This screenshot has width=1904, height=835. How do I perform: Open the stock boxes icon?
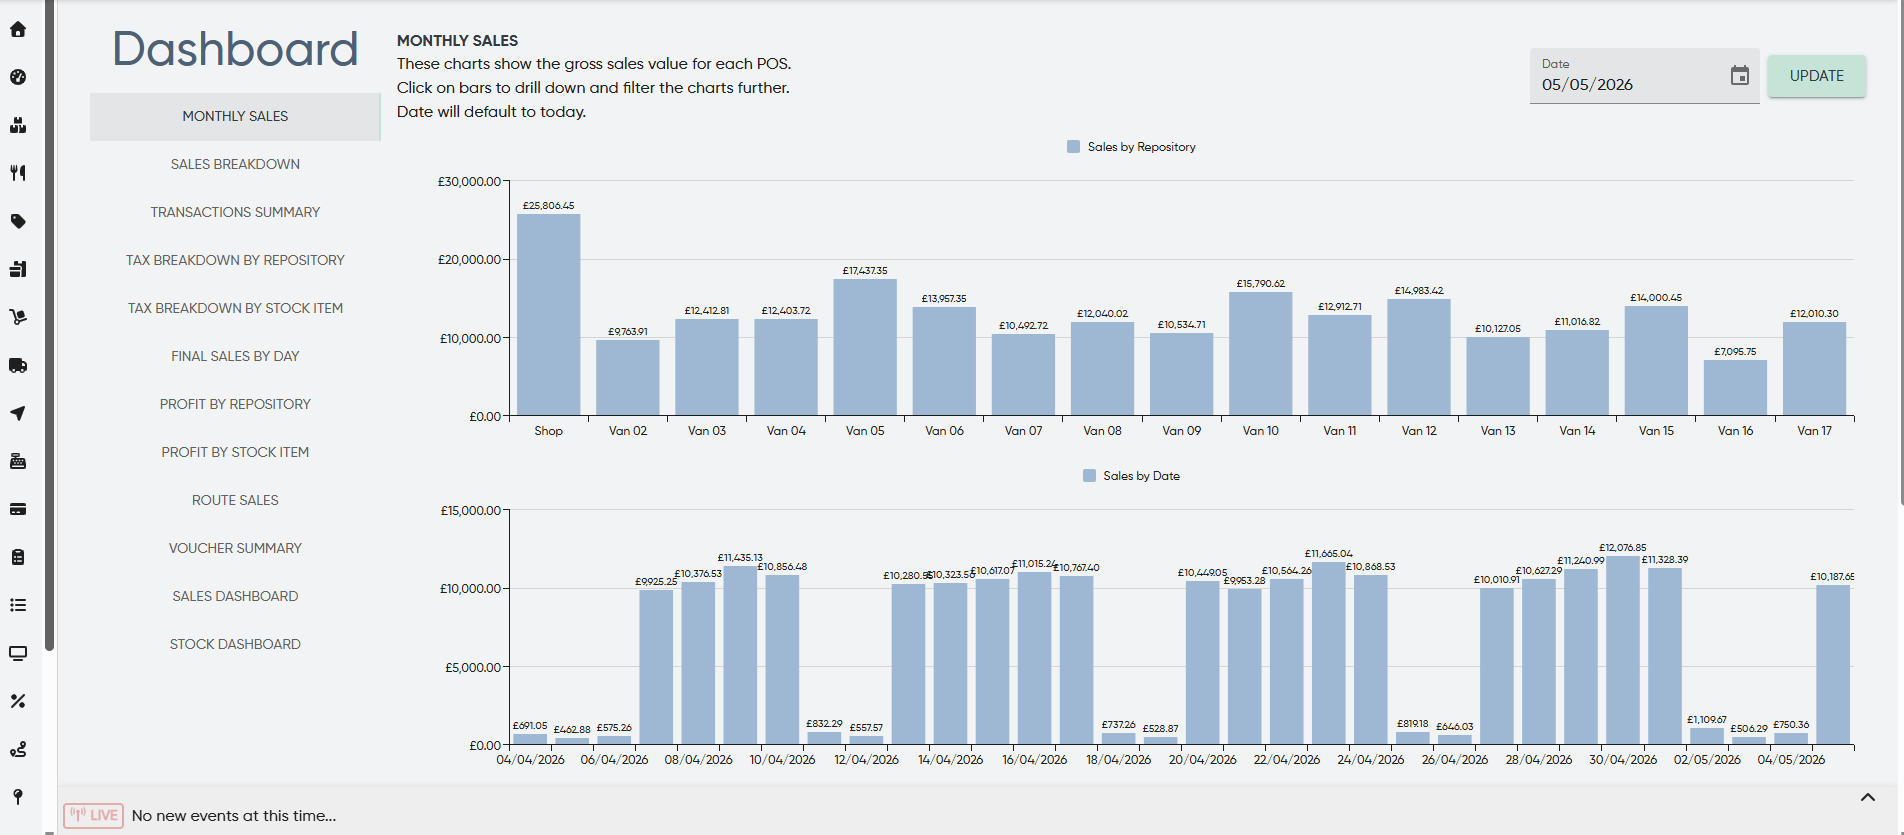18,125
